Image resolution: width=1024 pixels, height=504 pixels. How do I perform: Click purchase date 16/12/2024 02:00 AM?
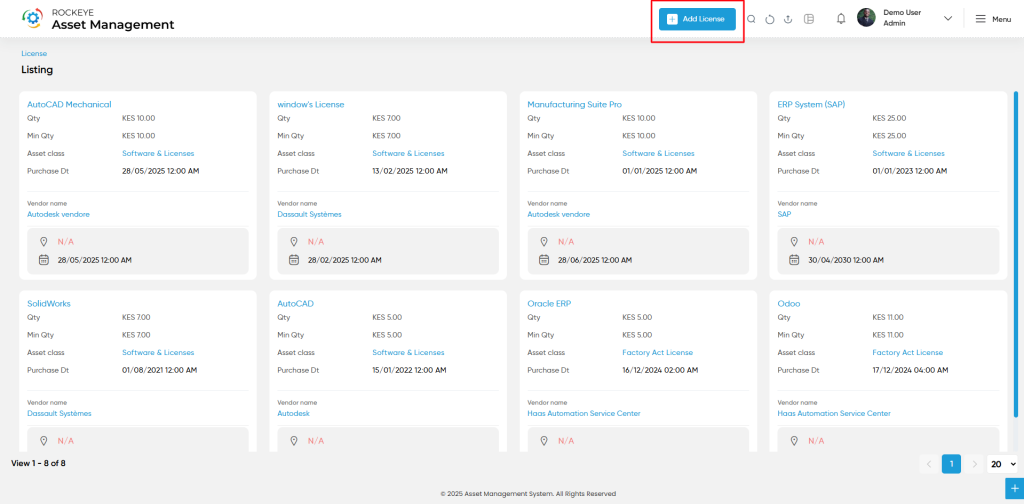(660, 370)
